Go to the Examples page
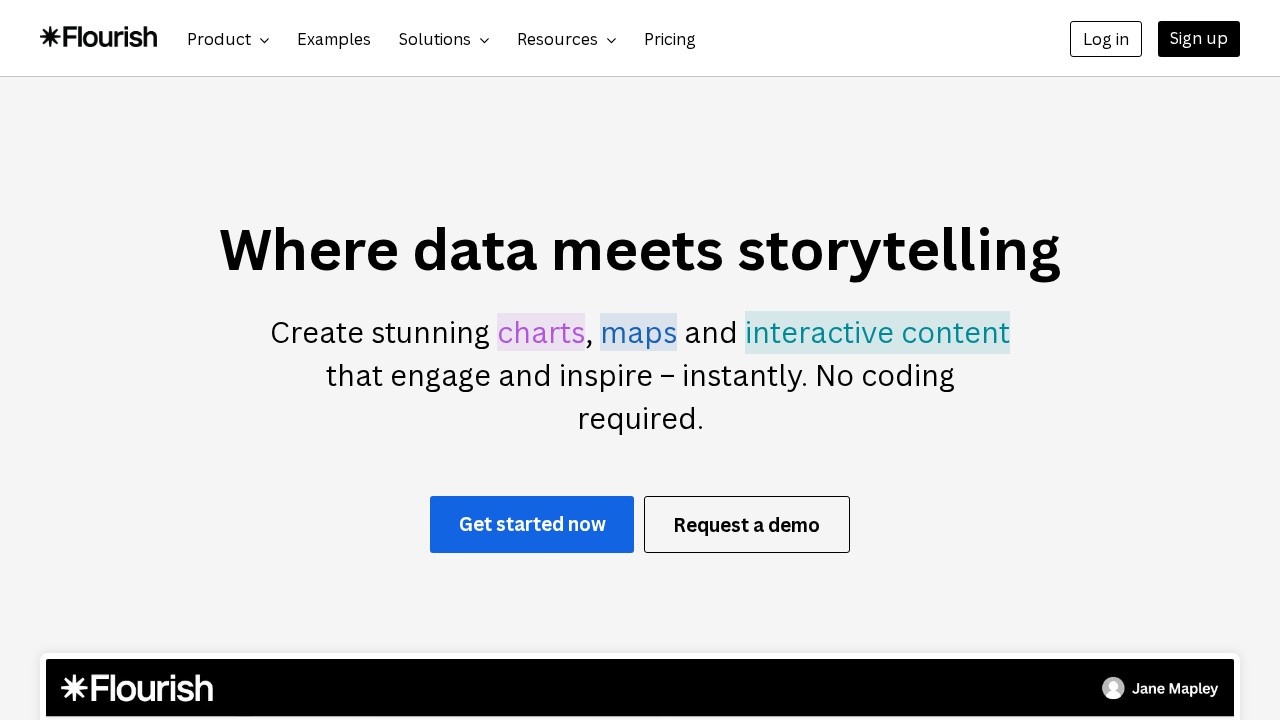 pos(333,39)
